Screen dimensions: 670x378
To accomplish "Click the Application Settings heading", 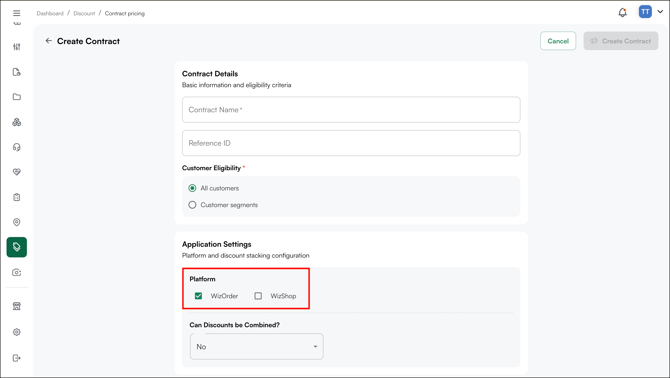I will 217,244.
